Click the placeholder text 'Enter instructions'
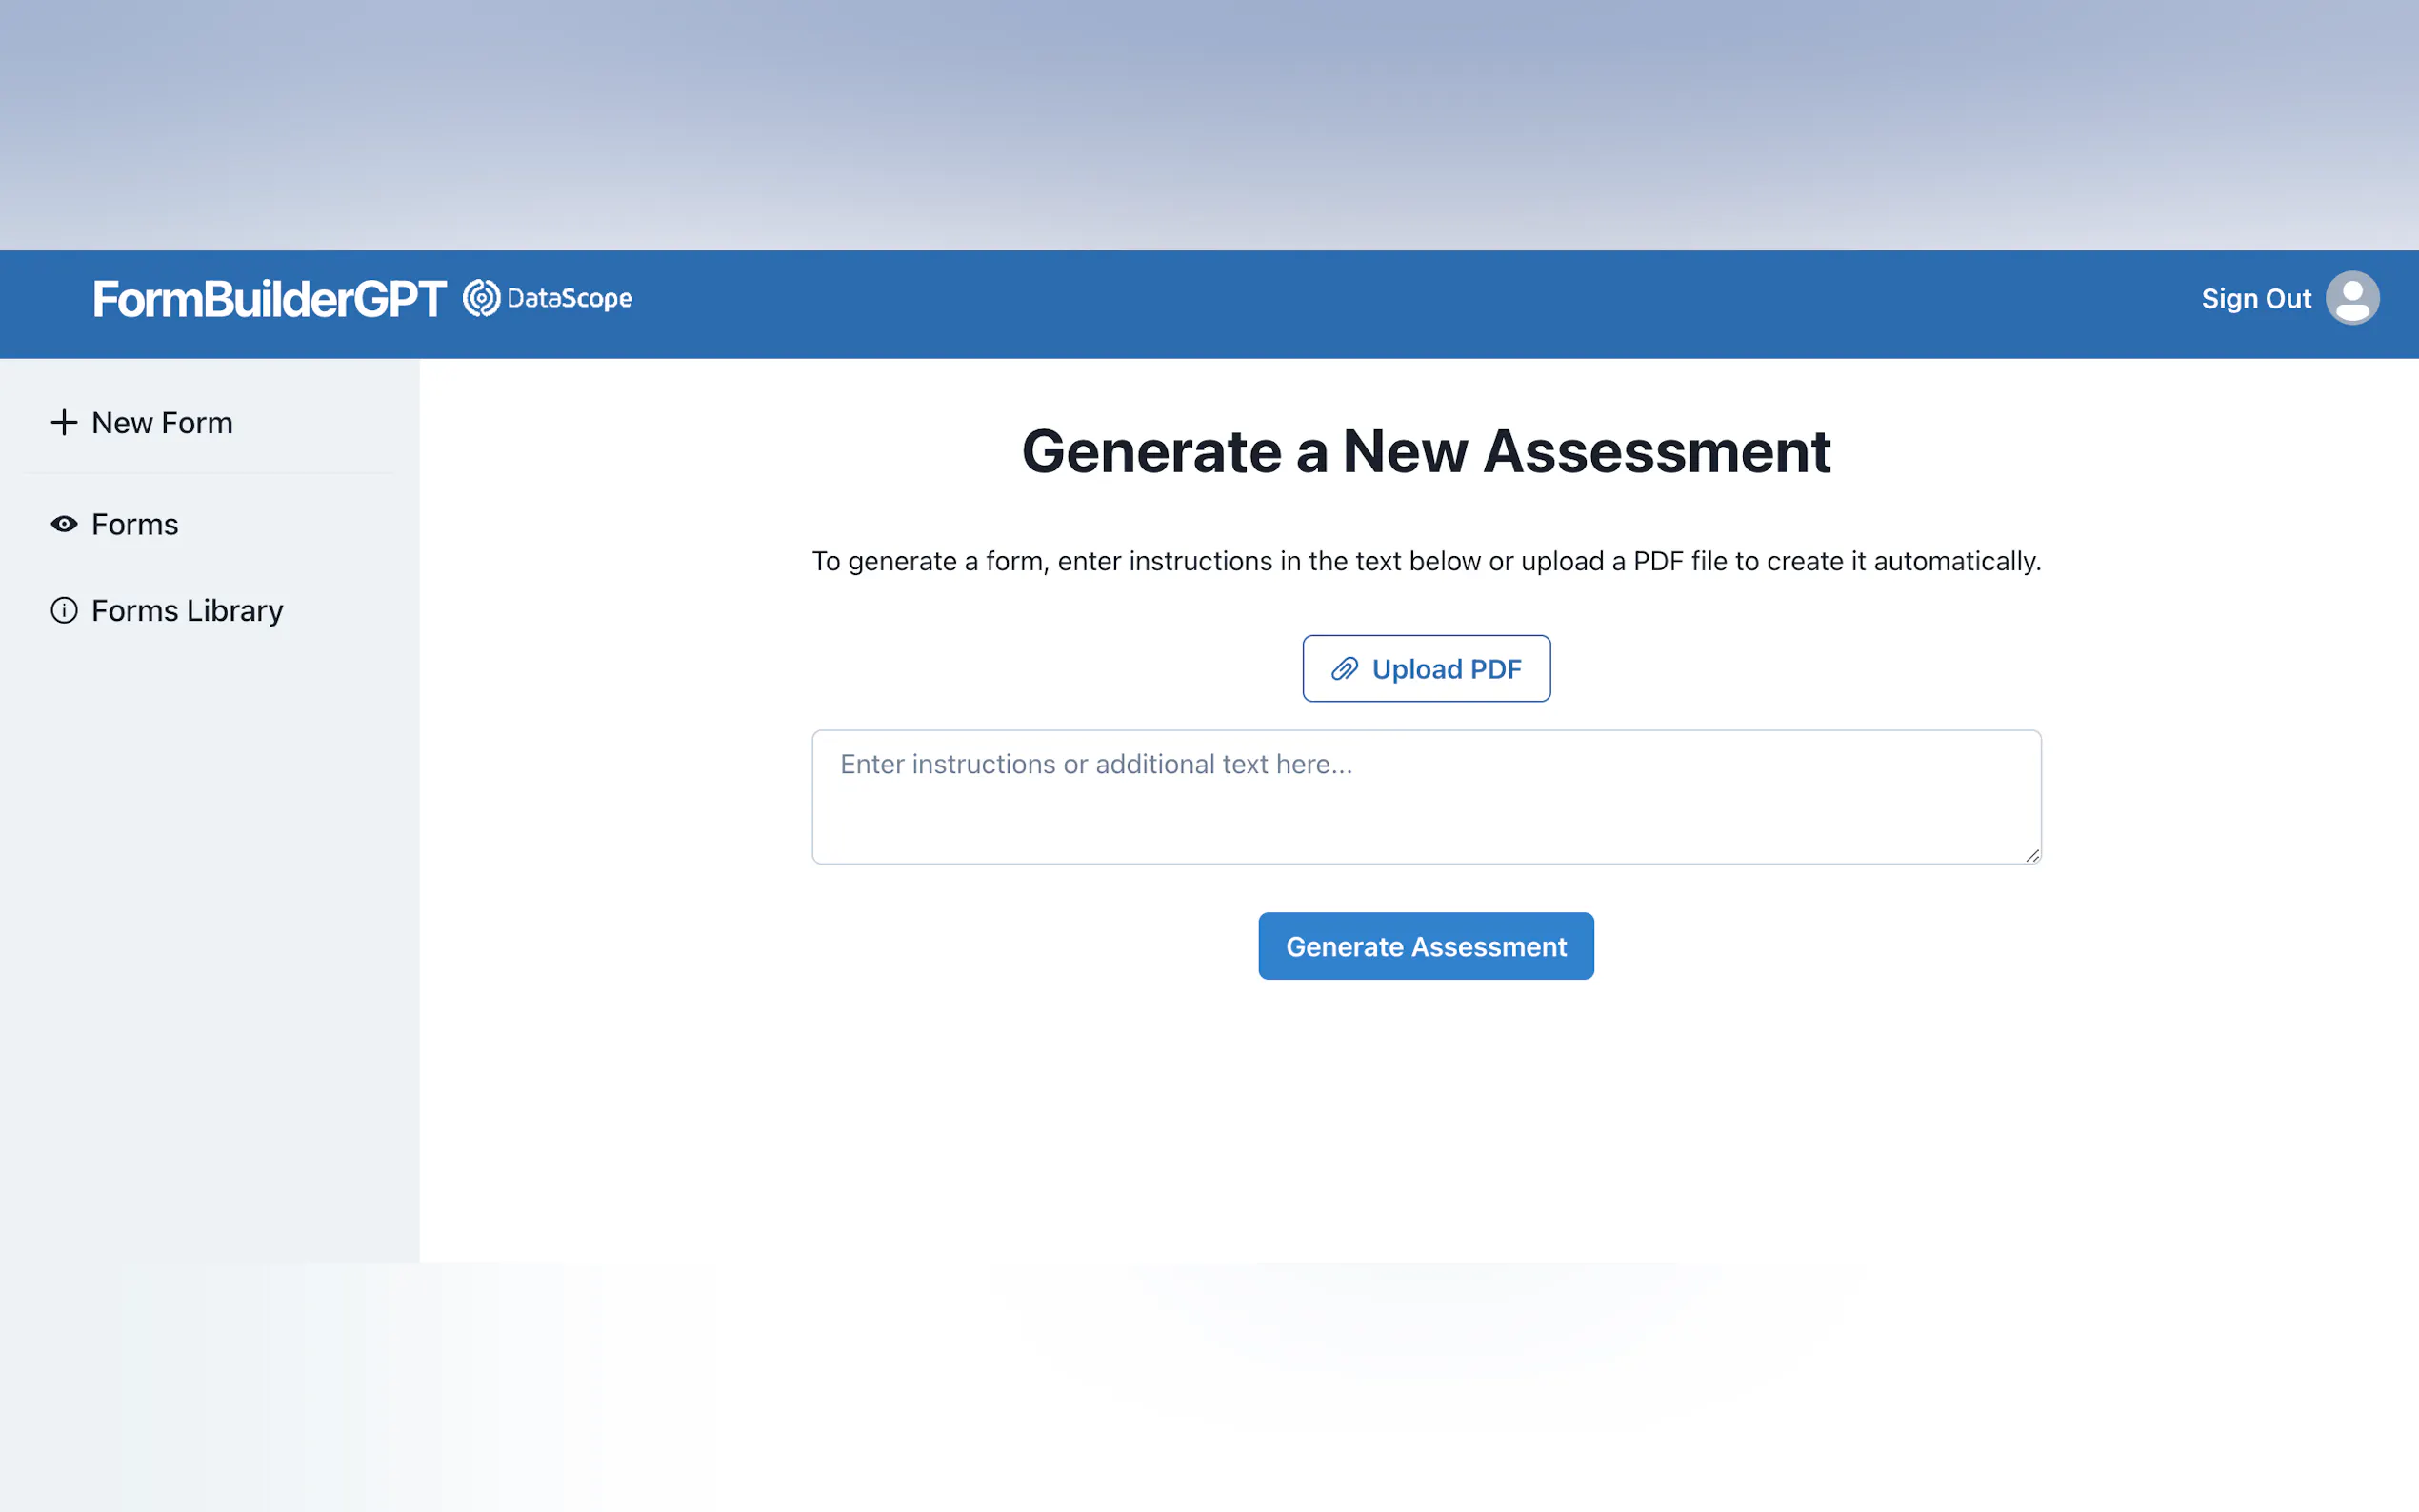This screenshot has width=2419, height=1512. (1095, 764)
